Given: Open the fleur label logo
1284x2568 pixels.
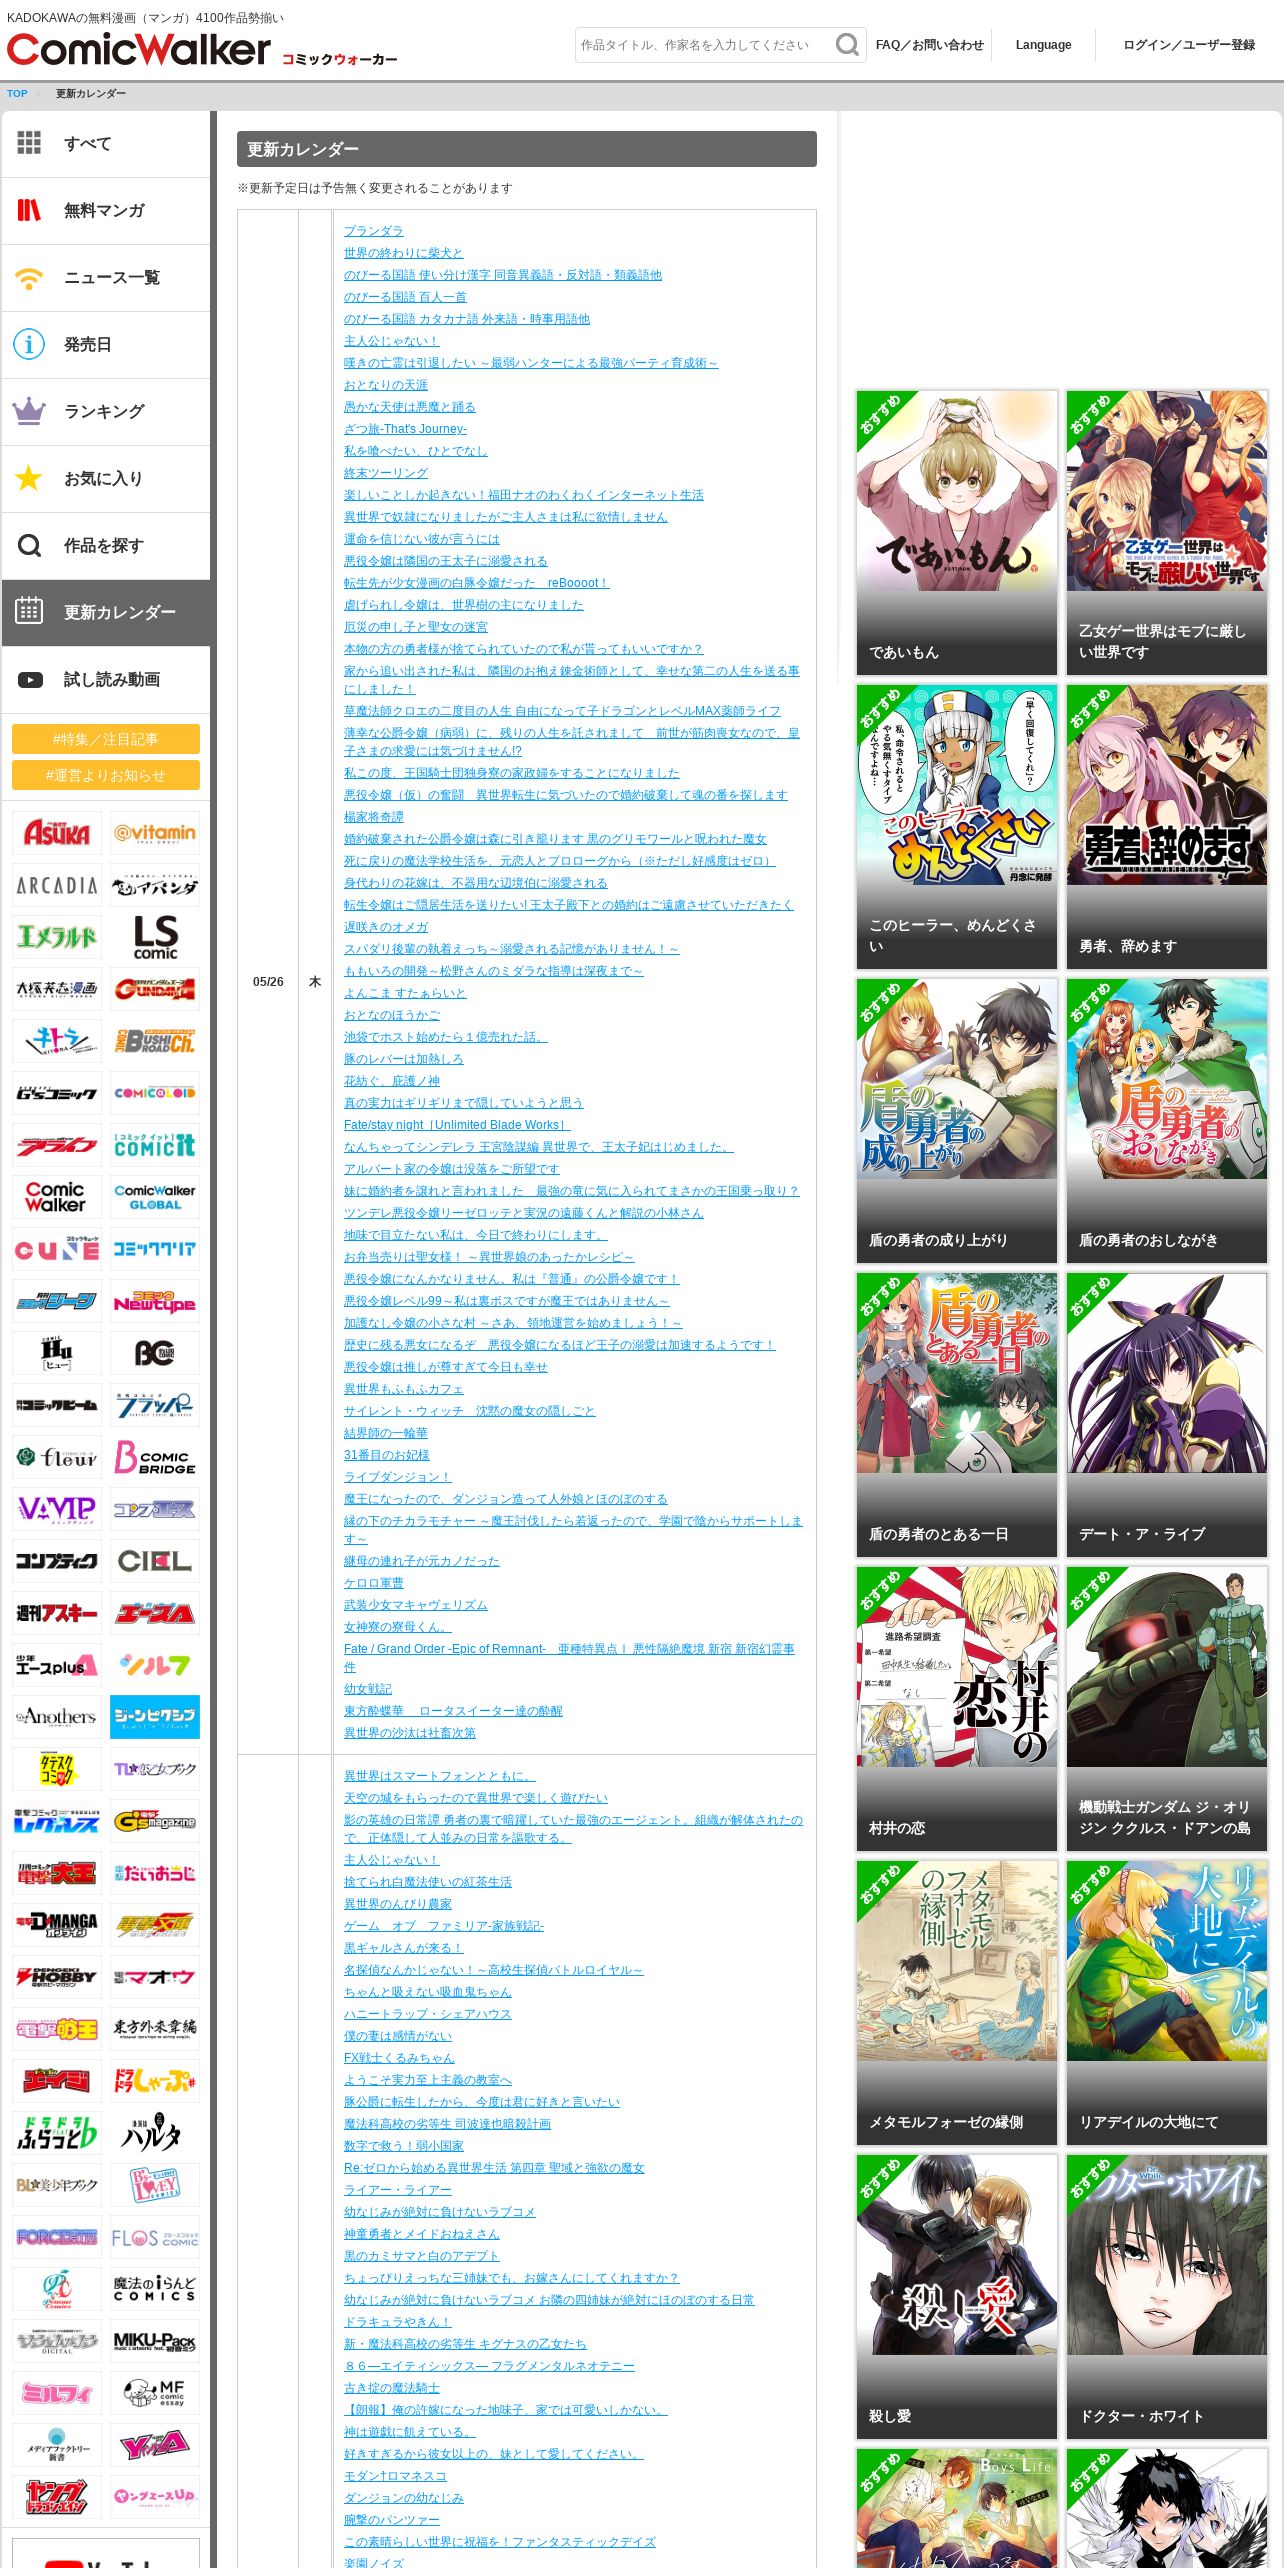Looking at the screenshot, I should (x=57, y=1457).
